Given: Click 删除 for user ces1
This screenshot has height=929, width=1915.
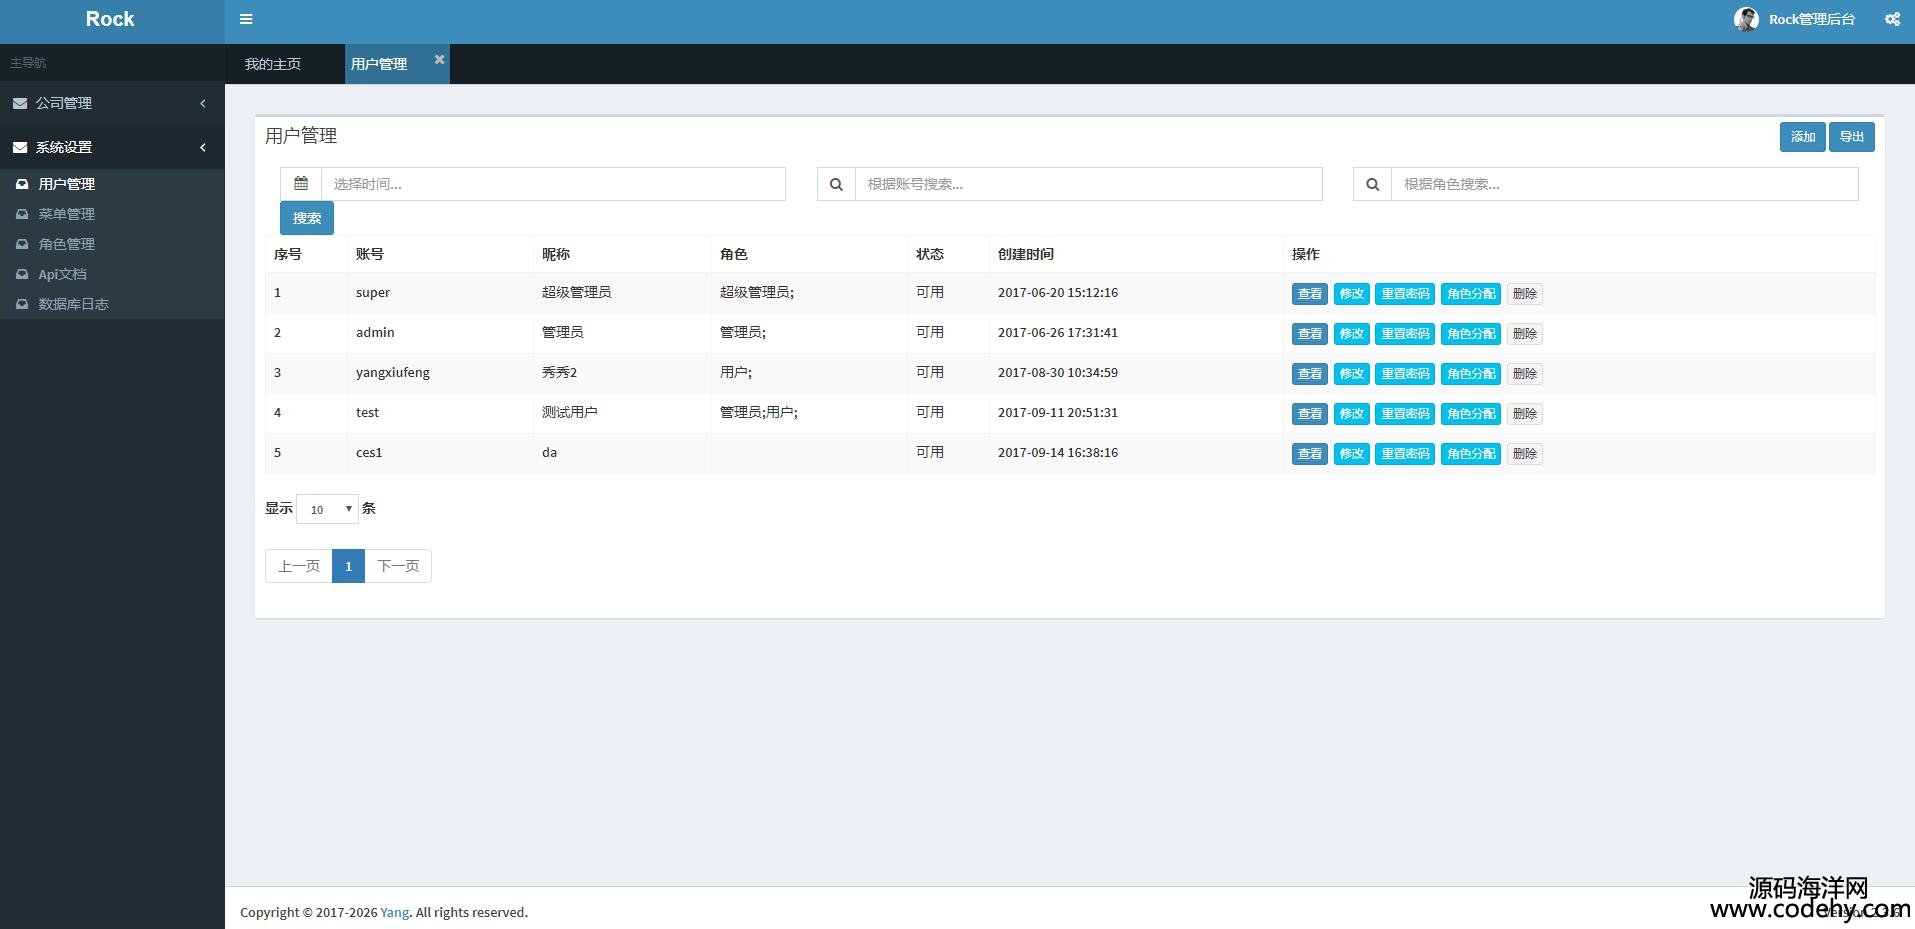Looking at the screenshot, I should (x=1524, y=454).
